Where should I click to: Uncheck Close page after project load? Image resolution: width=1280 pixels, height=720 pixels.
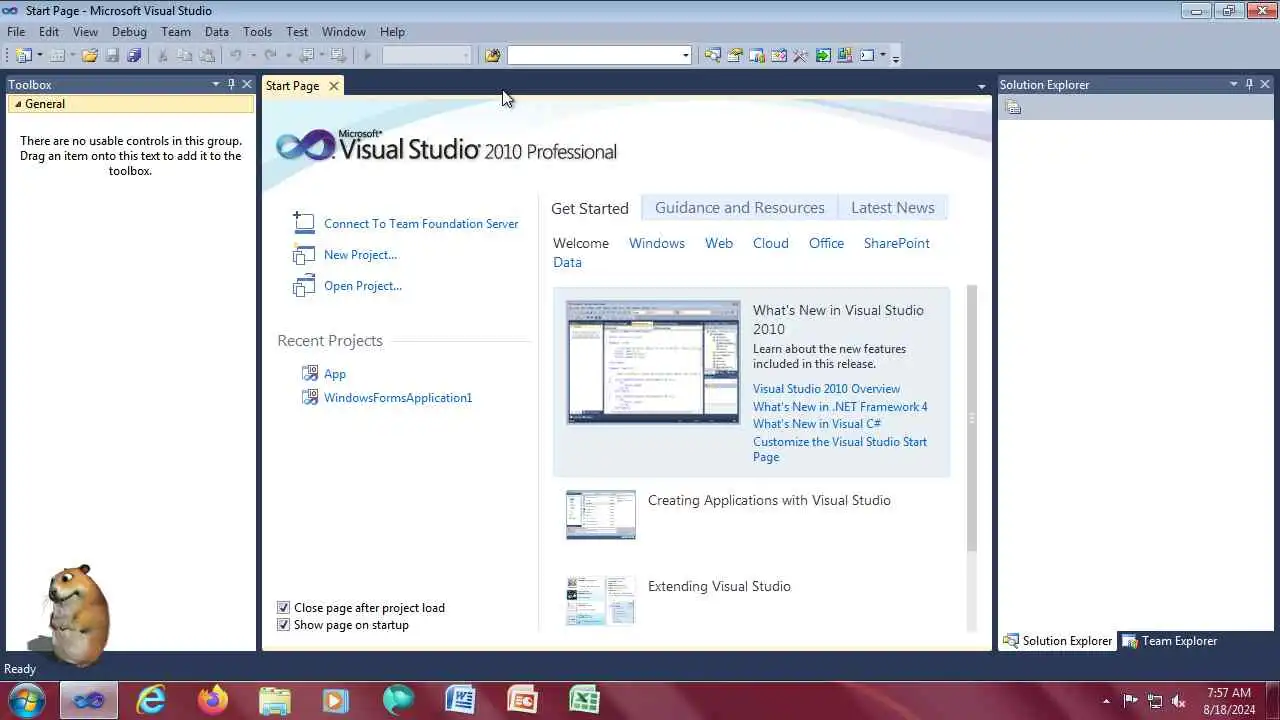[x=283, y=608]
